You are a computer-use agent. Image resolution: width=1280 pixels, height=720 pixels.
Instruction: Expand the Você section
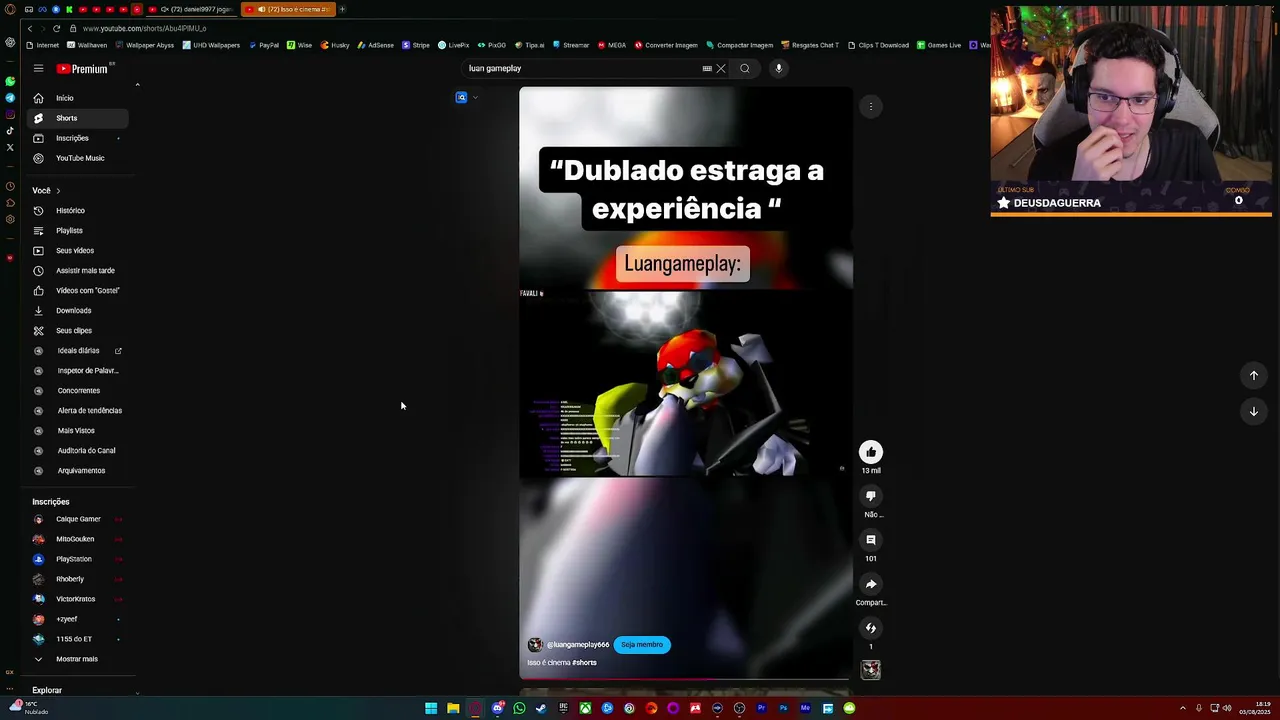[46, 190]
